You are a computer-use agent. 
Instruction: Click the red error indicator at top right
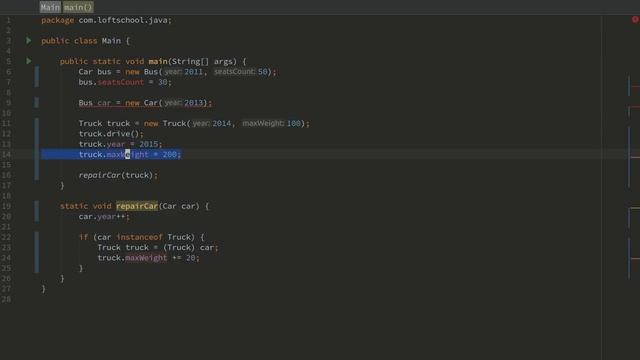(635, 19)
